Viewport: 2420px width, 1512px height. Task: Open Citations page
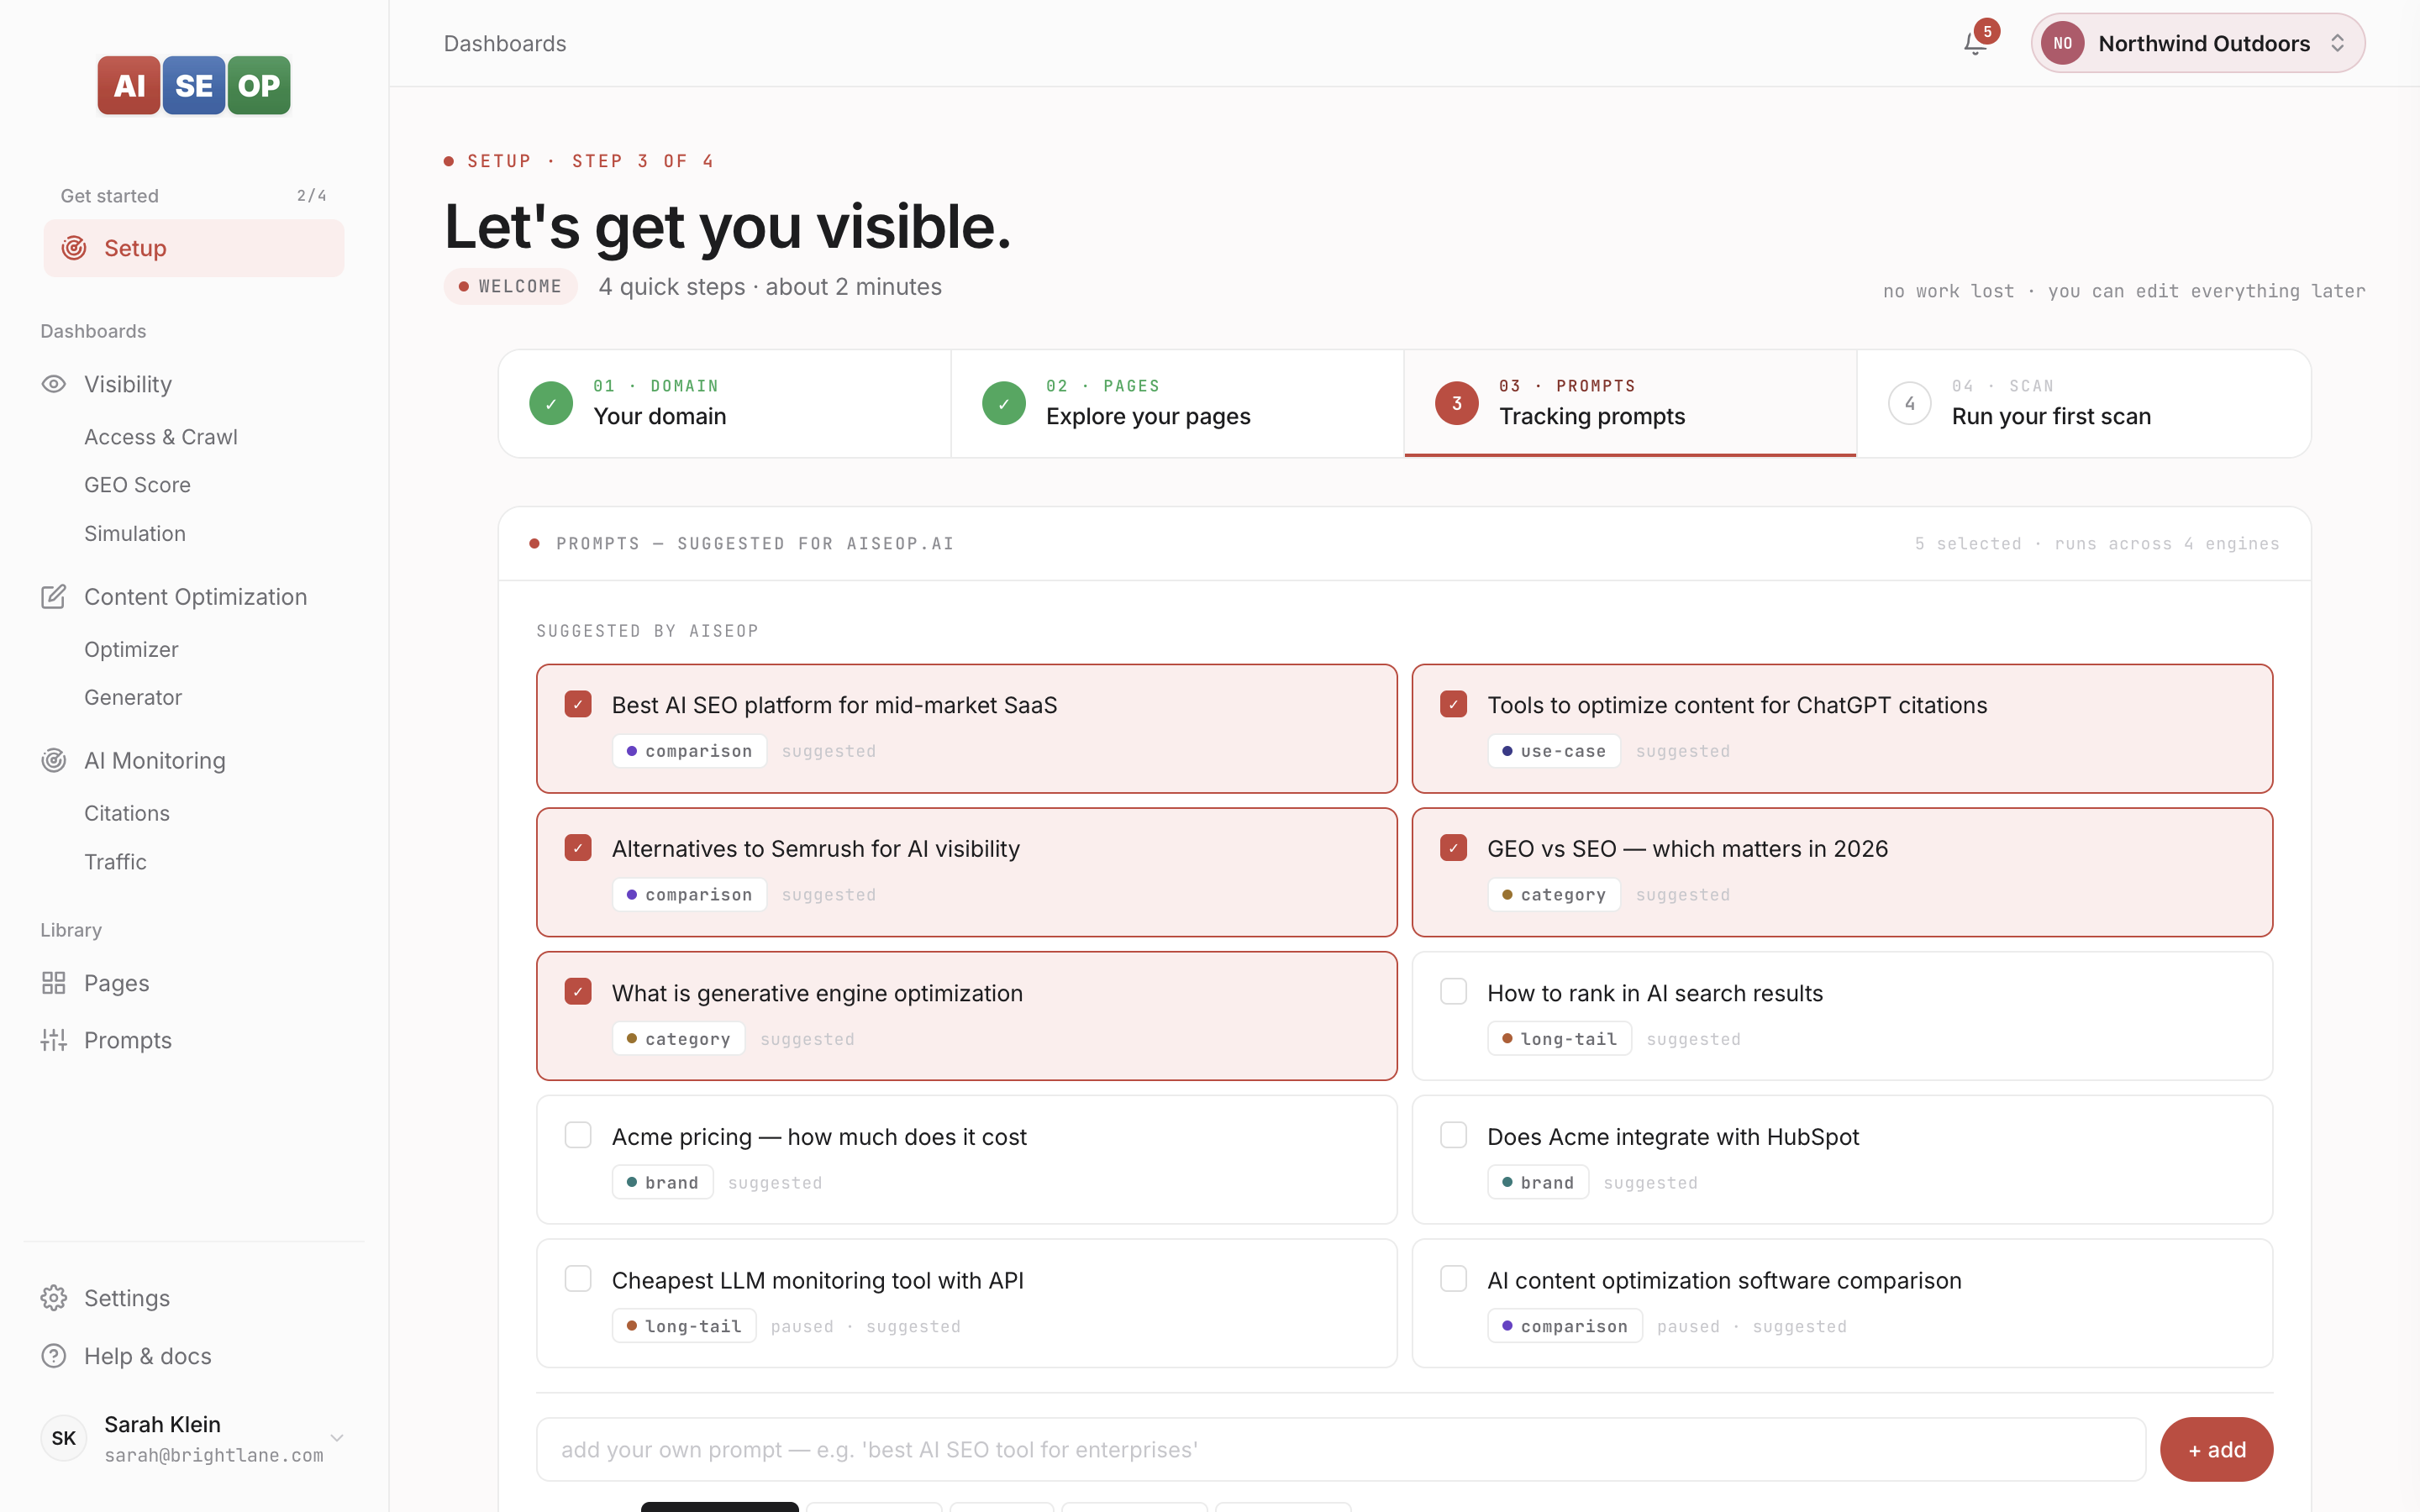pyautogui.click(x=127, y=814)
